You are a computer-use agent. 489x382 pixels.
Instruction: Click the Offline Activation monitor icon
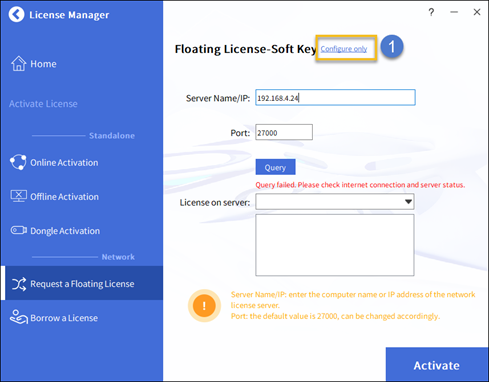pyautogui.click(x=19, y=196)
